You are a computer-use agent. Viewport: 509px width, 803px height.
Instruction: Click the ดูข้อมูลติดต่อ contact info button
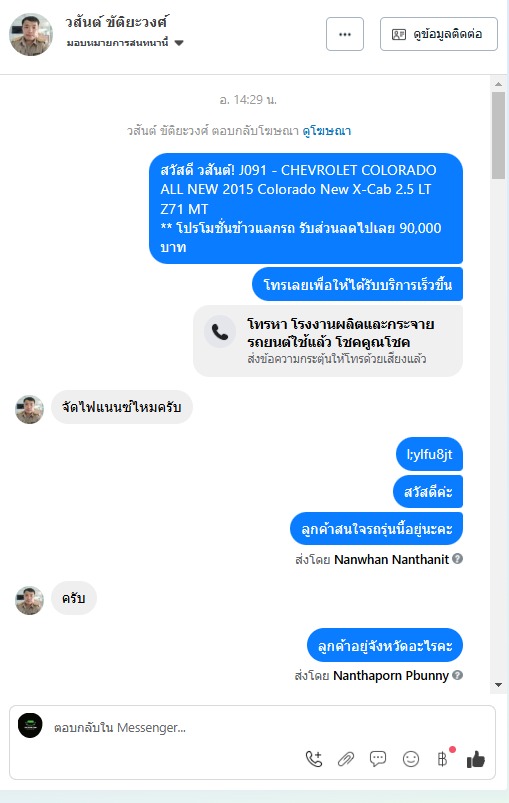(x=439, y=34)
